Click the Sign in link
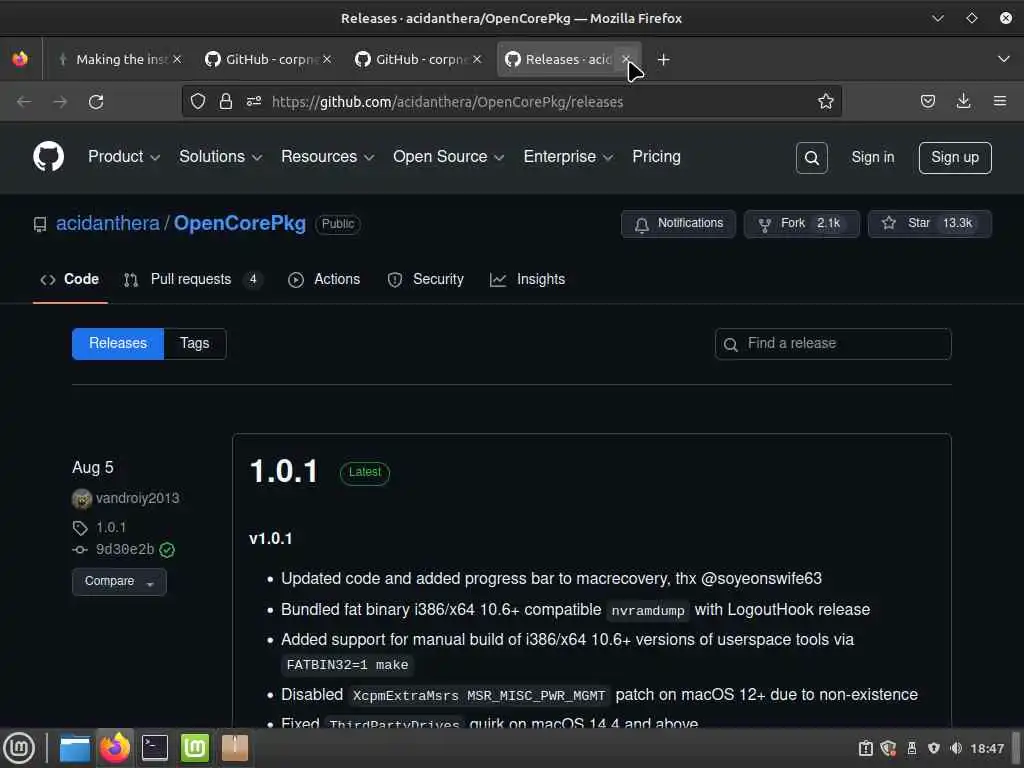This screenshot has width=1024, height=768. pyautogui.click(x=872, y=157)
